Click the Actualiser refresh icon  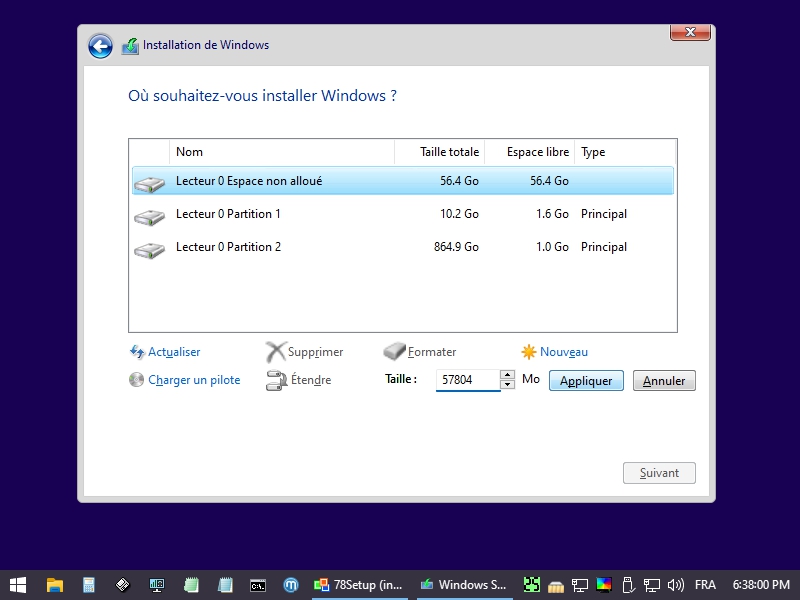click(138, 352)
